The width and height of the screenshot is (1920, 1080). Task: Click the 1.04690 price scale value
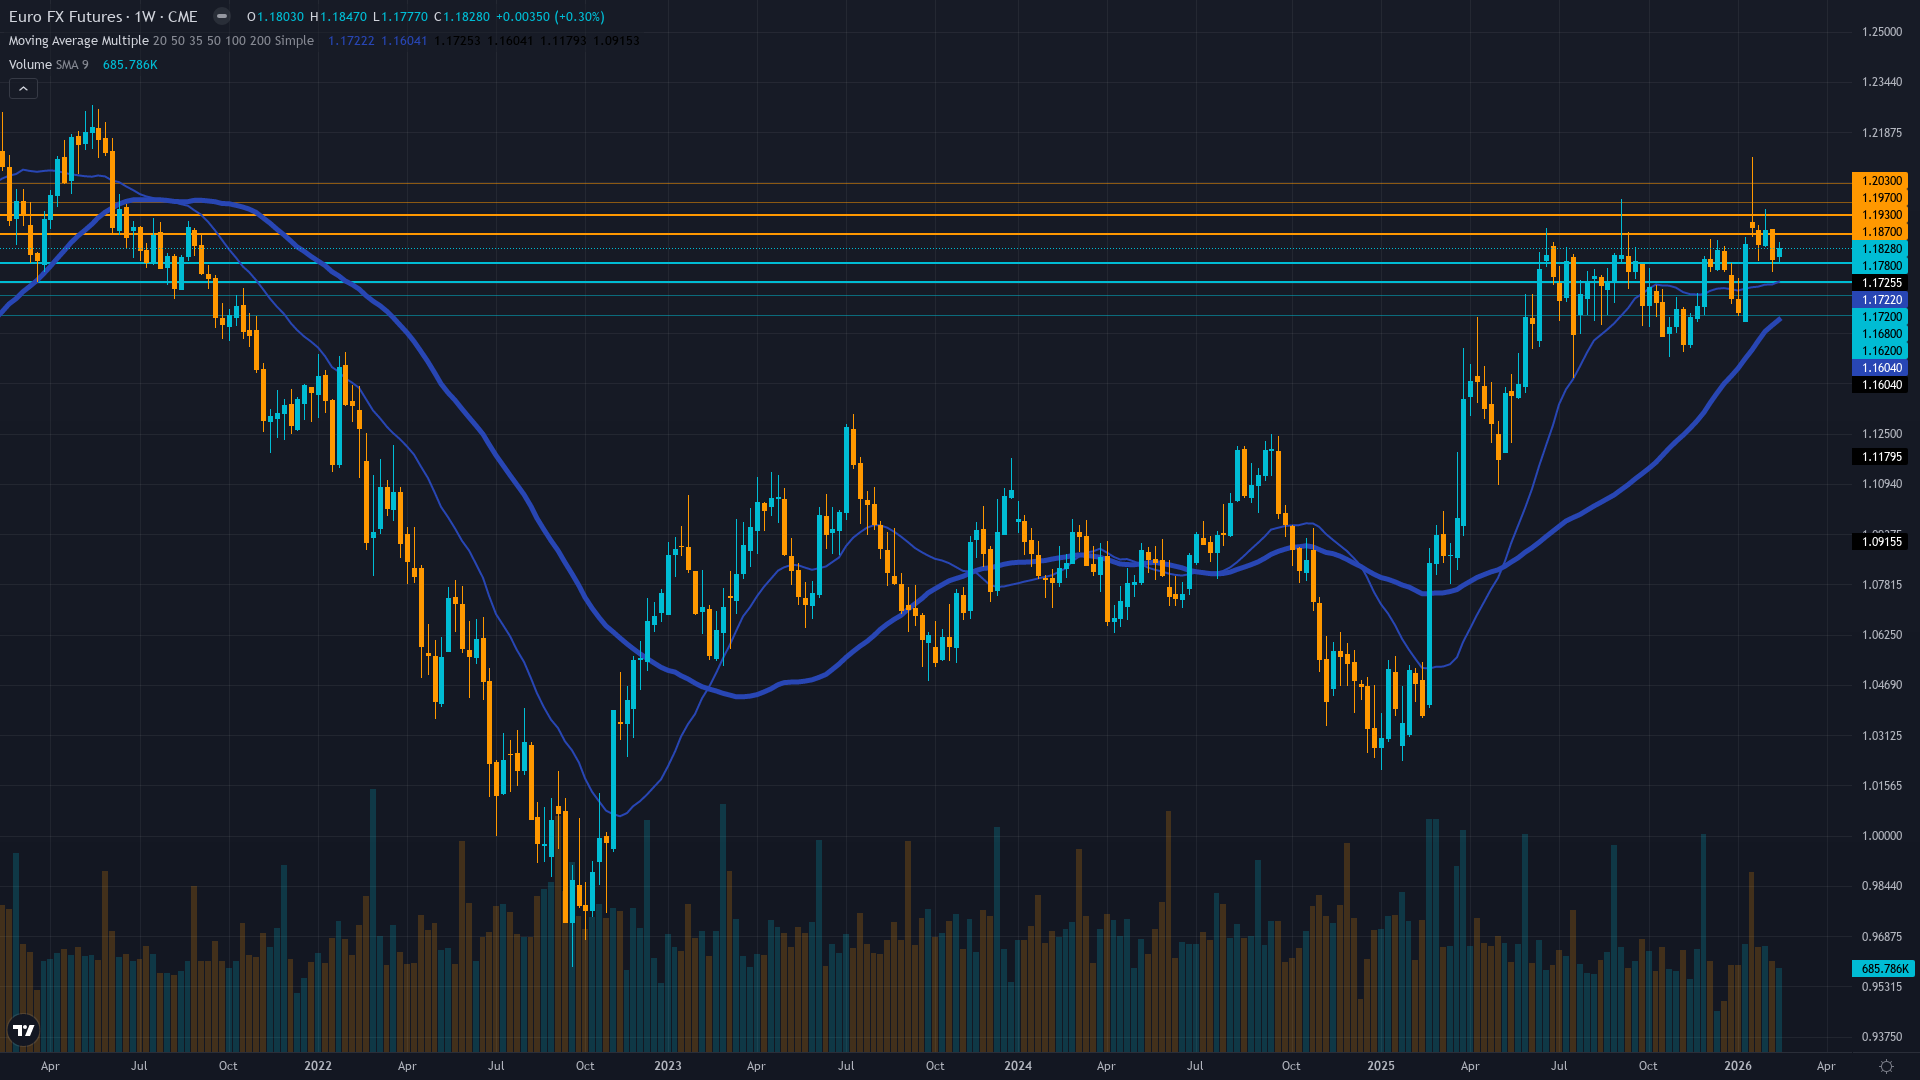[1882, 685]
